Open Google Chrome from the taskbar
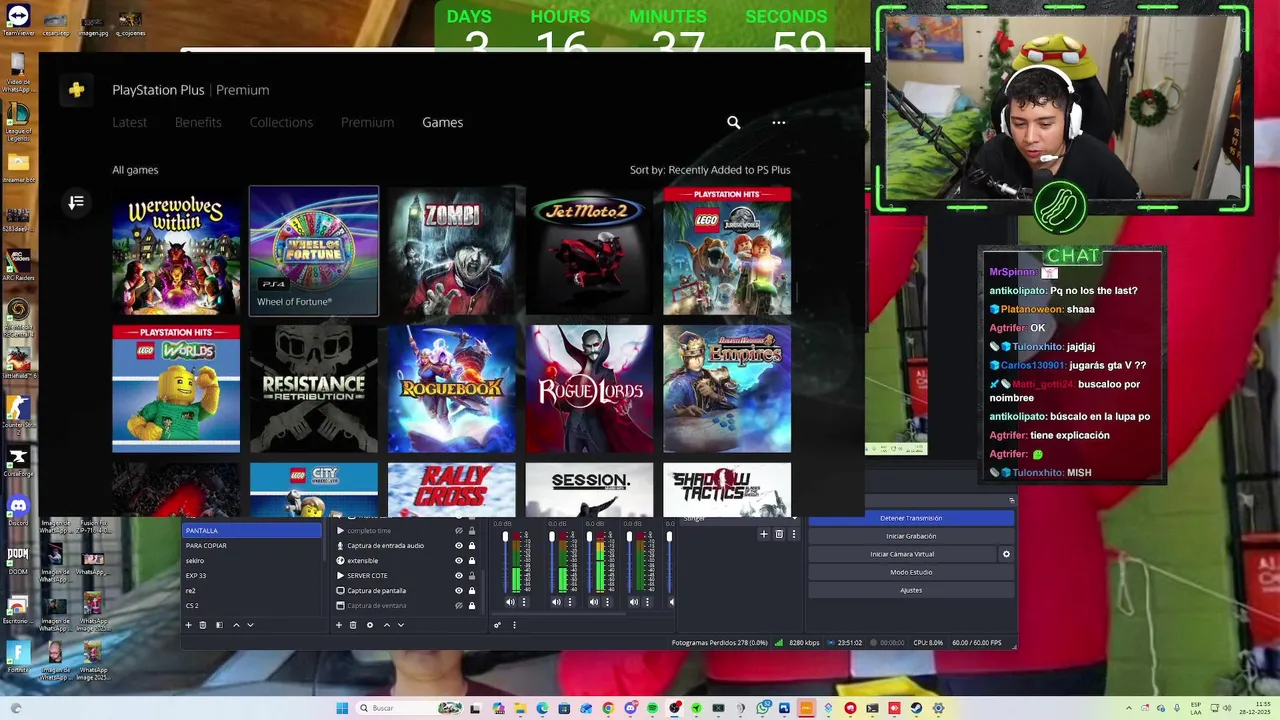1280x720 pixels. click(608, 708)
